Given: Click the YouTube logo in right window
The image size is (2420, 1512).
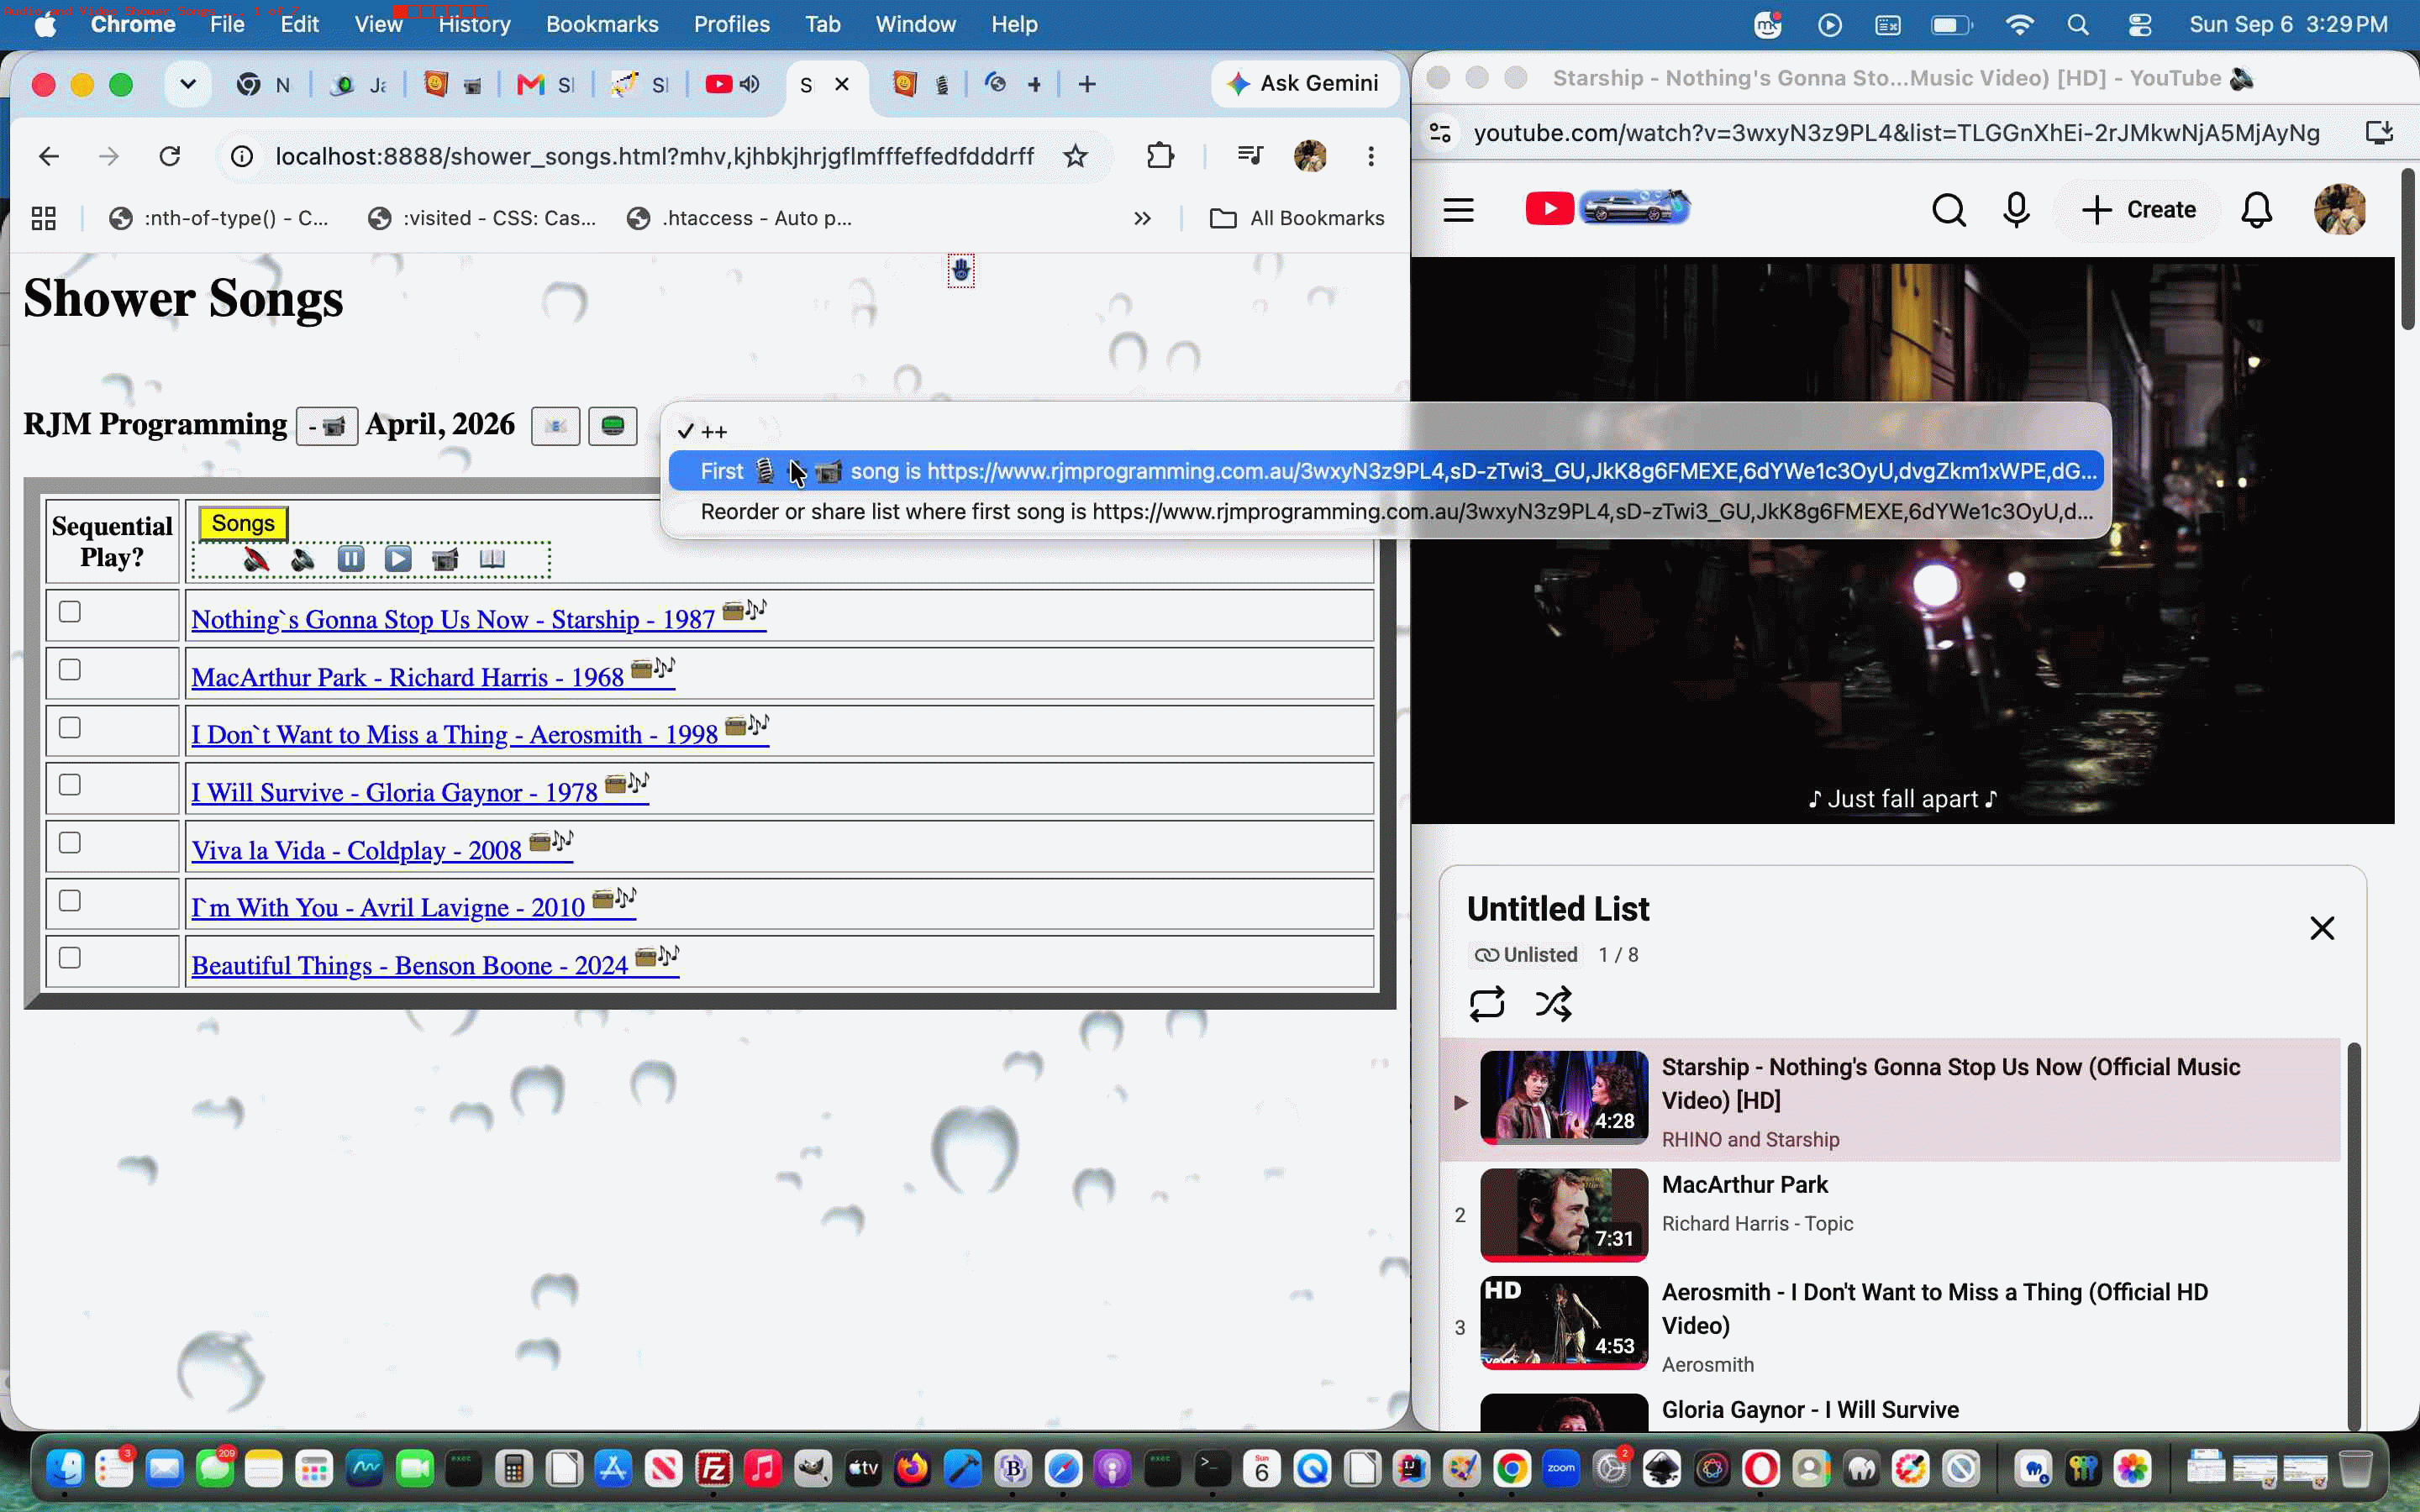Looking at the screenshot, I should pyautogui.click(x=1607, y=208).
